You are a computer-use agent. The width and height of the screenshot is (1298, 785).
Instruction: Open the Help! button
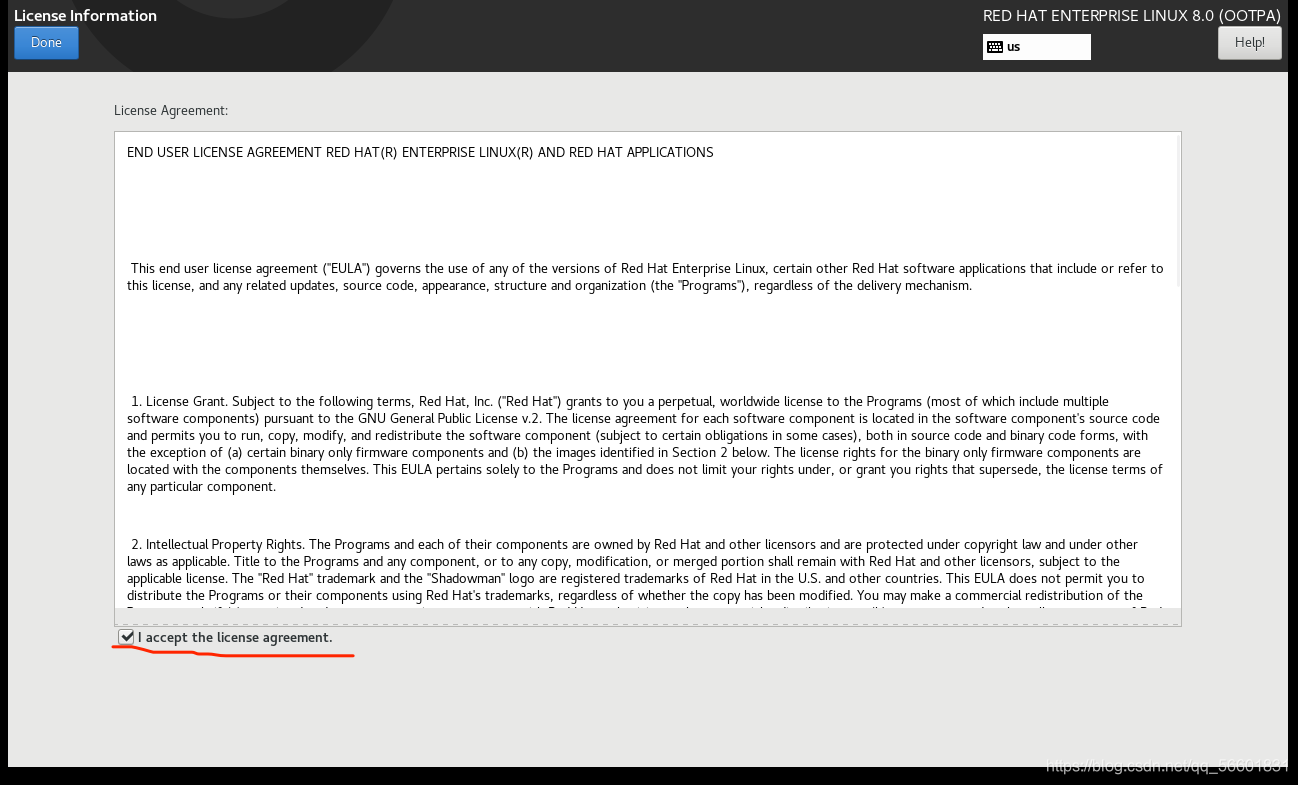(x=1249, y=43)
